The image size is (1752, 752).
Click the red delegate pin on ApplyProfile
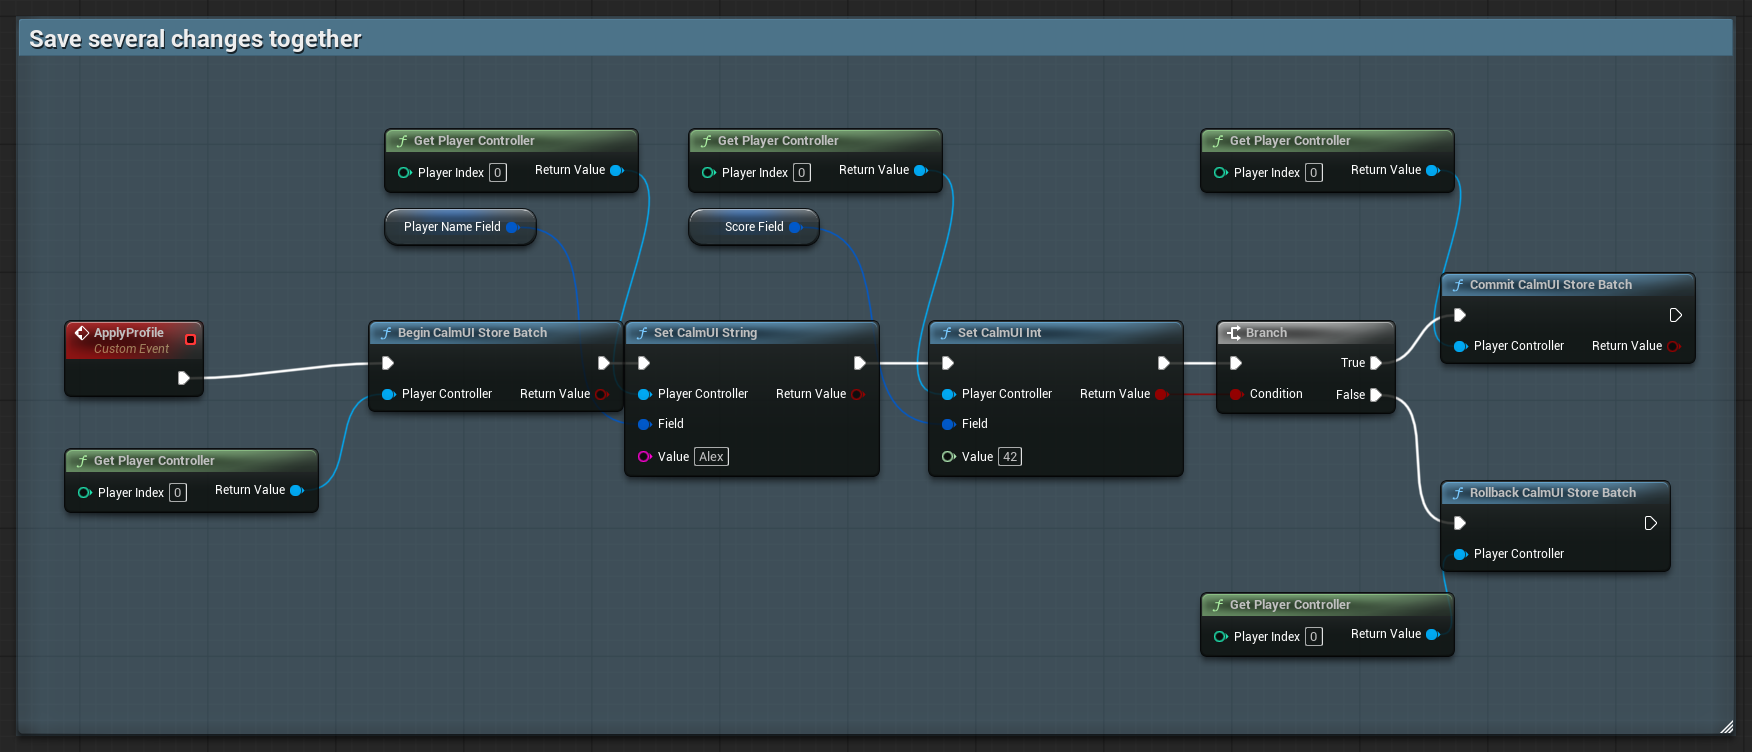[190, 340]
